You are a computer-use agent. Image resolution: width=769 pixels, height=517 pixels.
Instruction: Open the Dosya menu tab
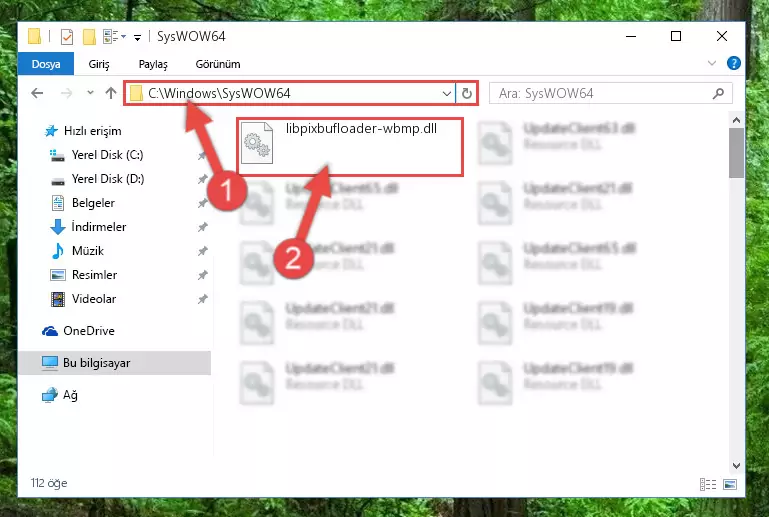tap(46, 64)
